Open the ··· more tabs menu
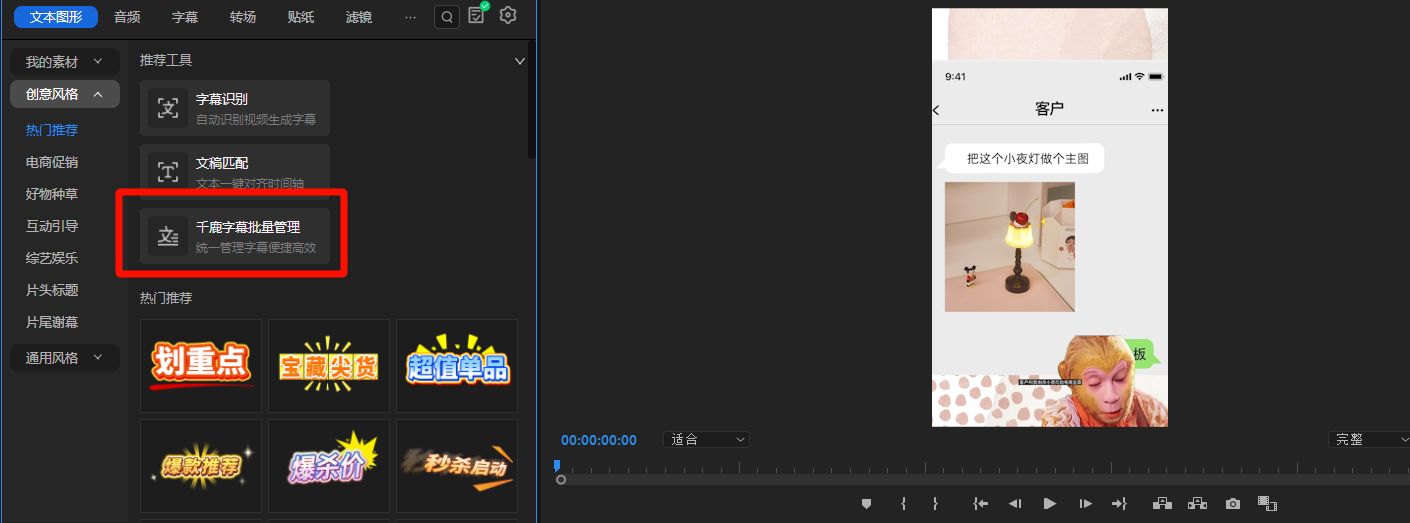The height and width of the screenshot is (523, 1410). coord(410,17)
